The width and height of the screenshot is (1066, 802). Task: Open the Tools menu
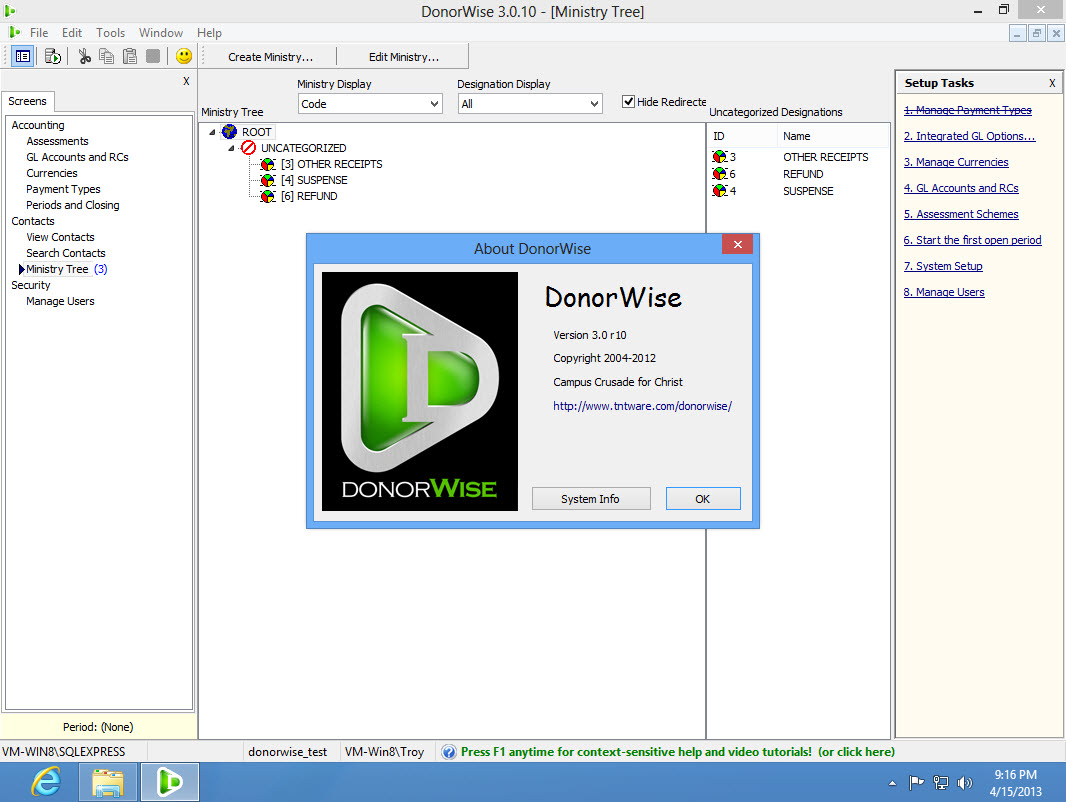(x=110, y=32)
